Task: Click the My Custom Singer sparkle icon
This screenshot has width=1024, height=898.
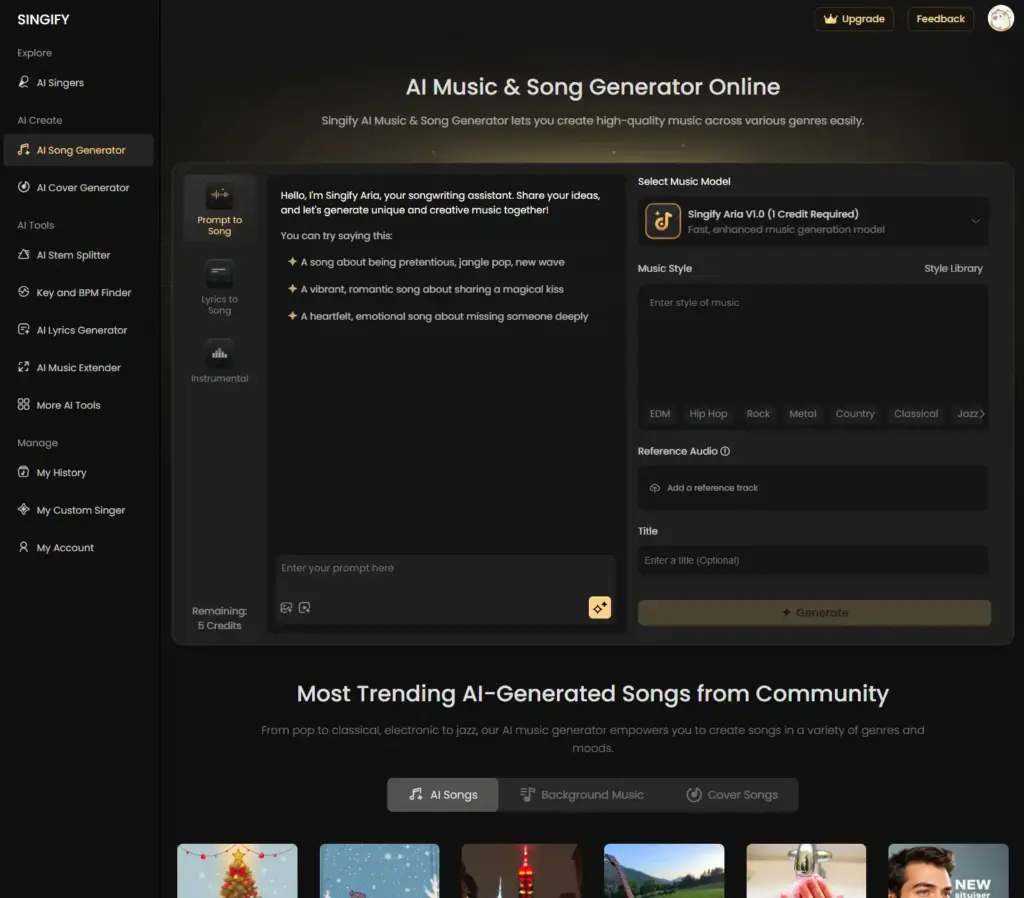Action: point(24,509)
